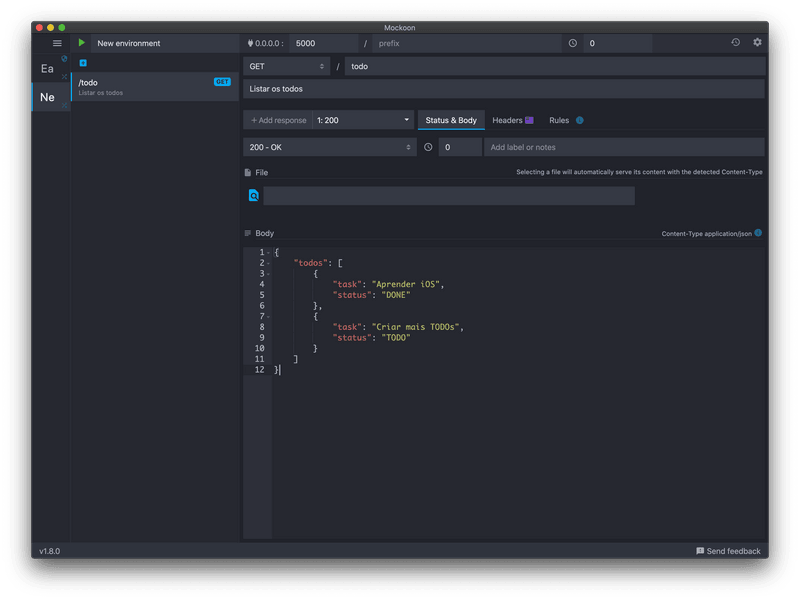The image size is (800, 600).
Task: Click the environment latency clock icon
Action: tap(573, 43)
